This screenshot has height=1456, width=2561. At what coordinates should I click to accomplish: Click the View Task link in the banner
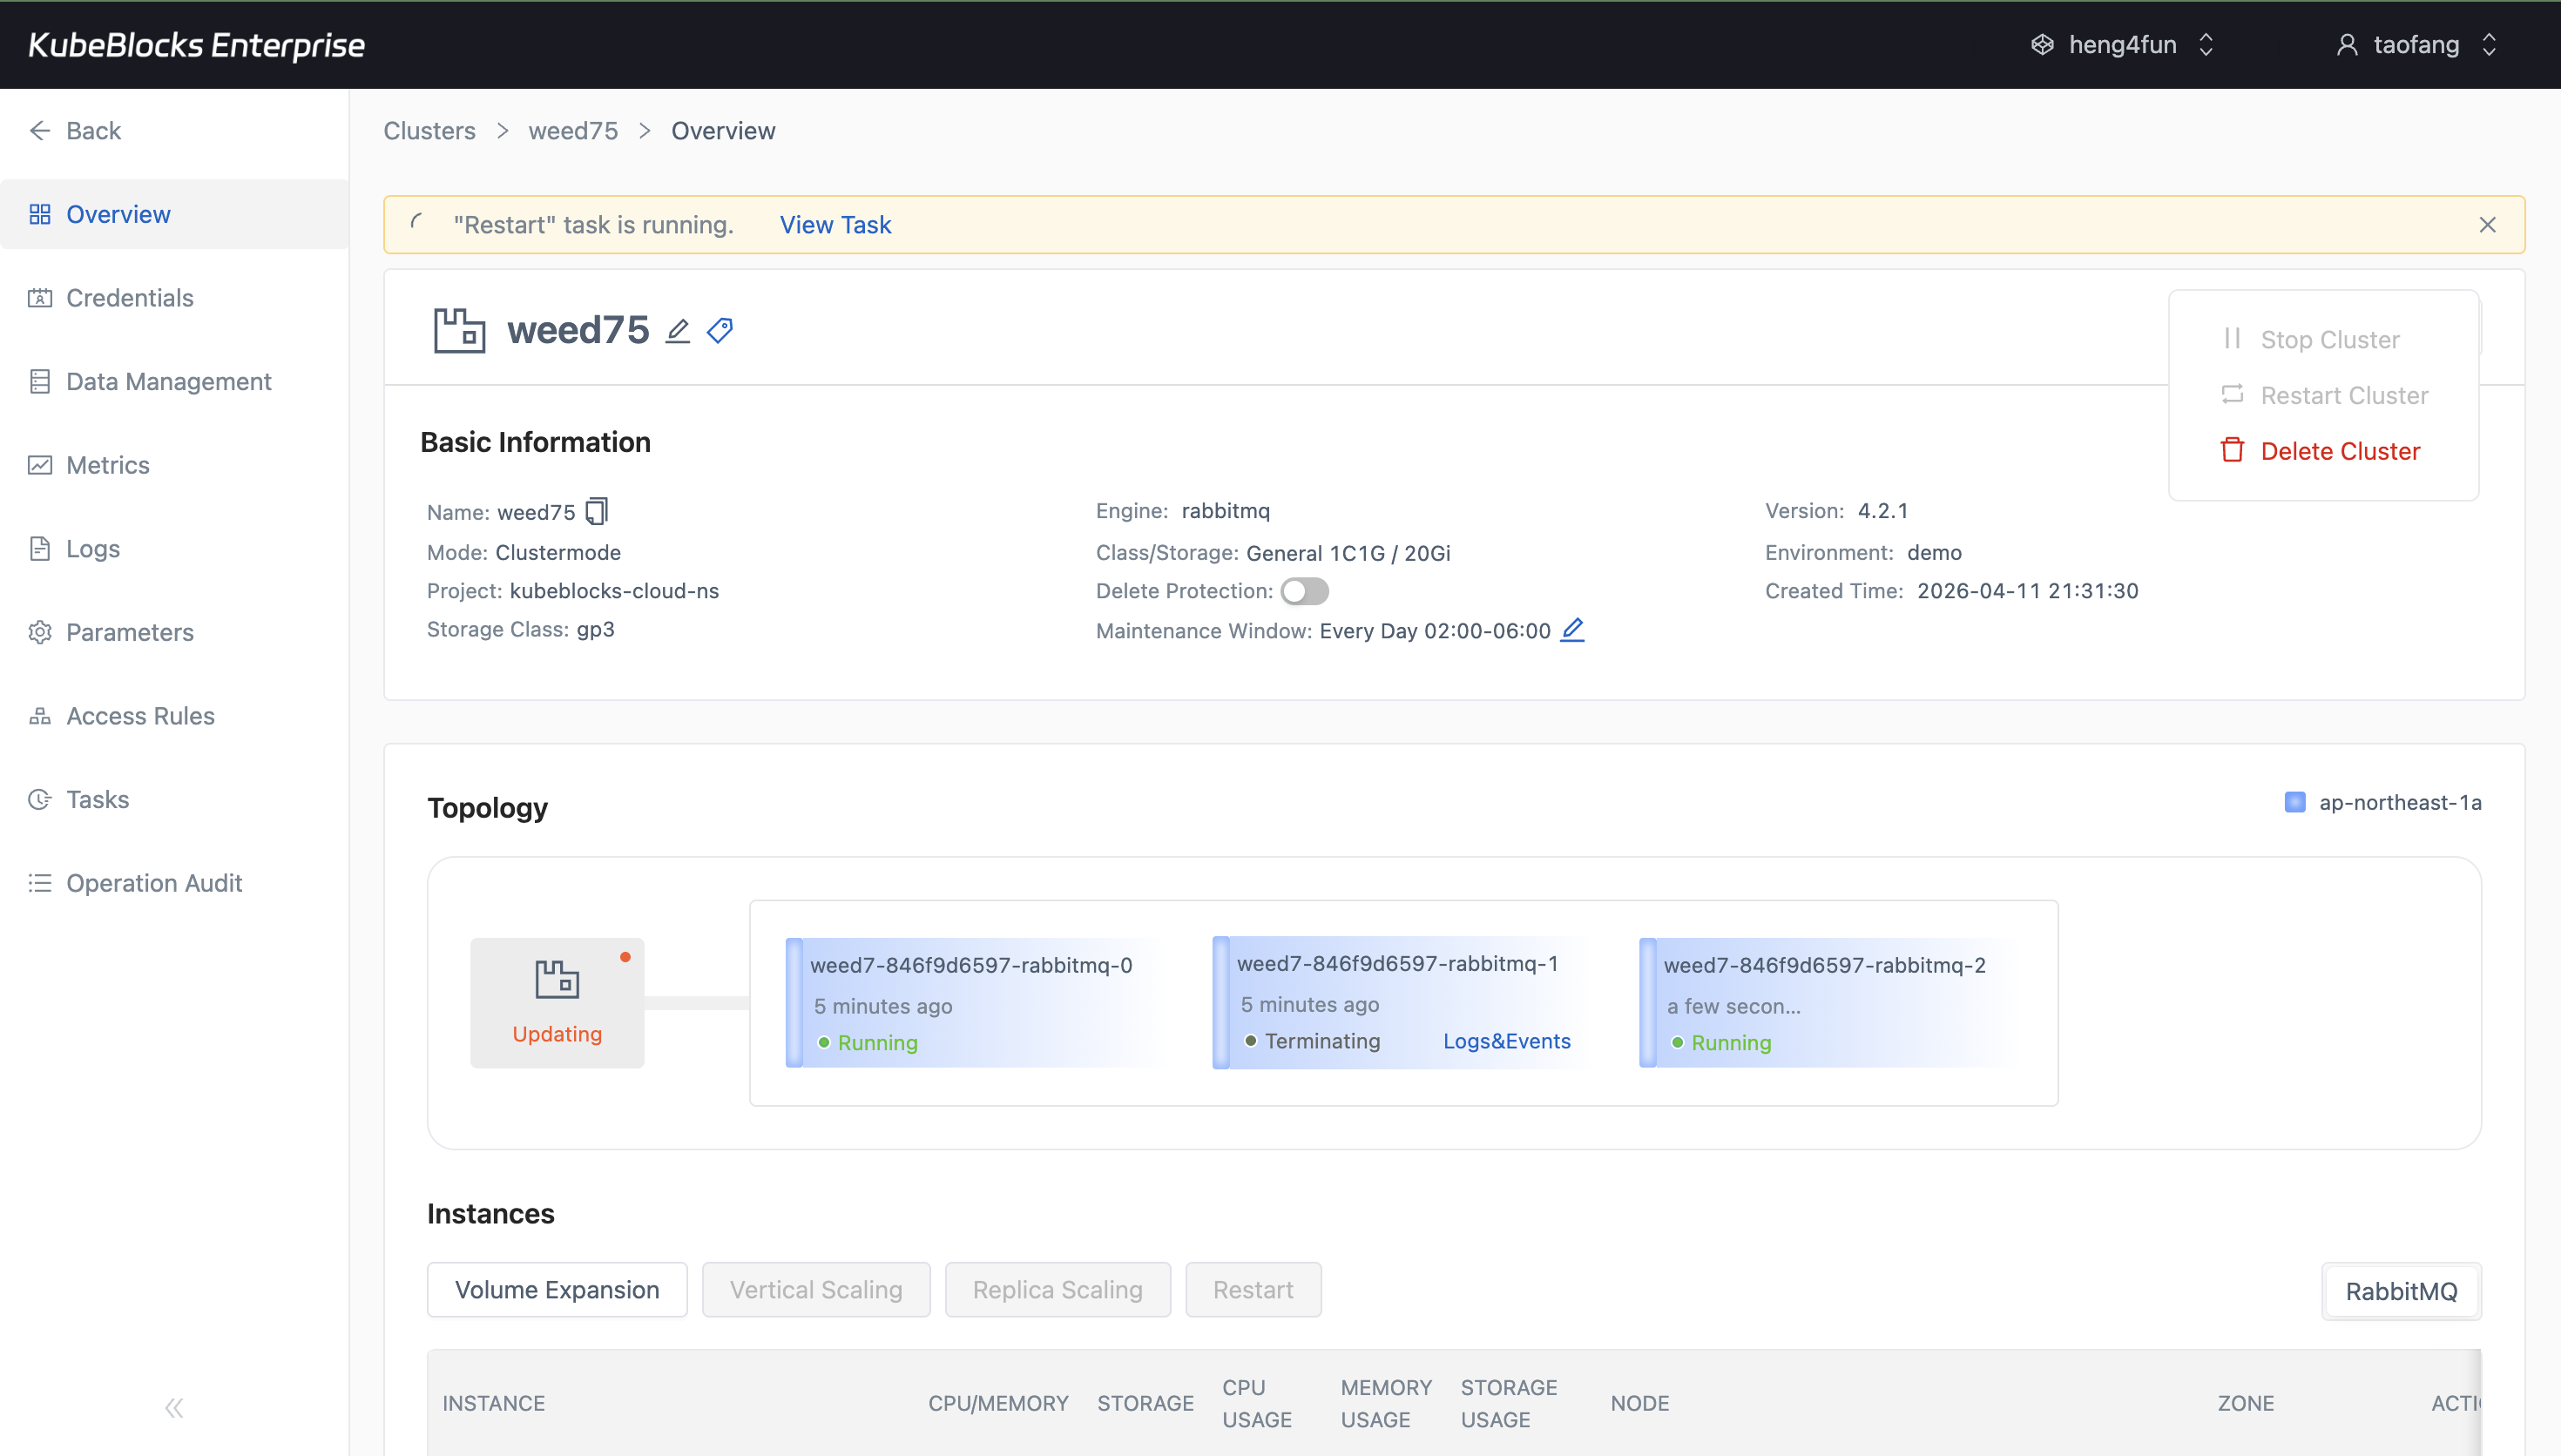click(x=835, y=224)
